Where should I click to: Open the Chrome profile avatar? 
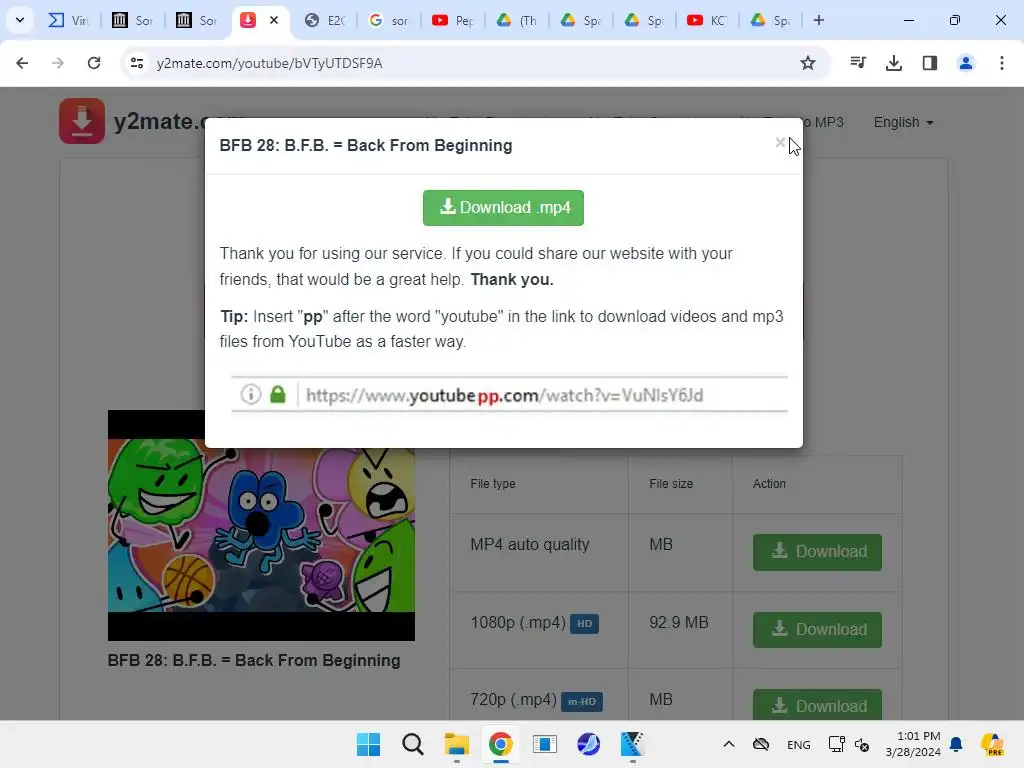[965, 63]
